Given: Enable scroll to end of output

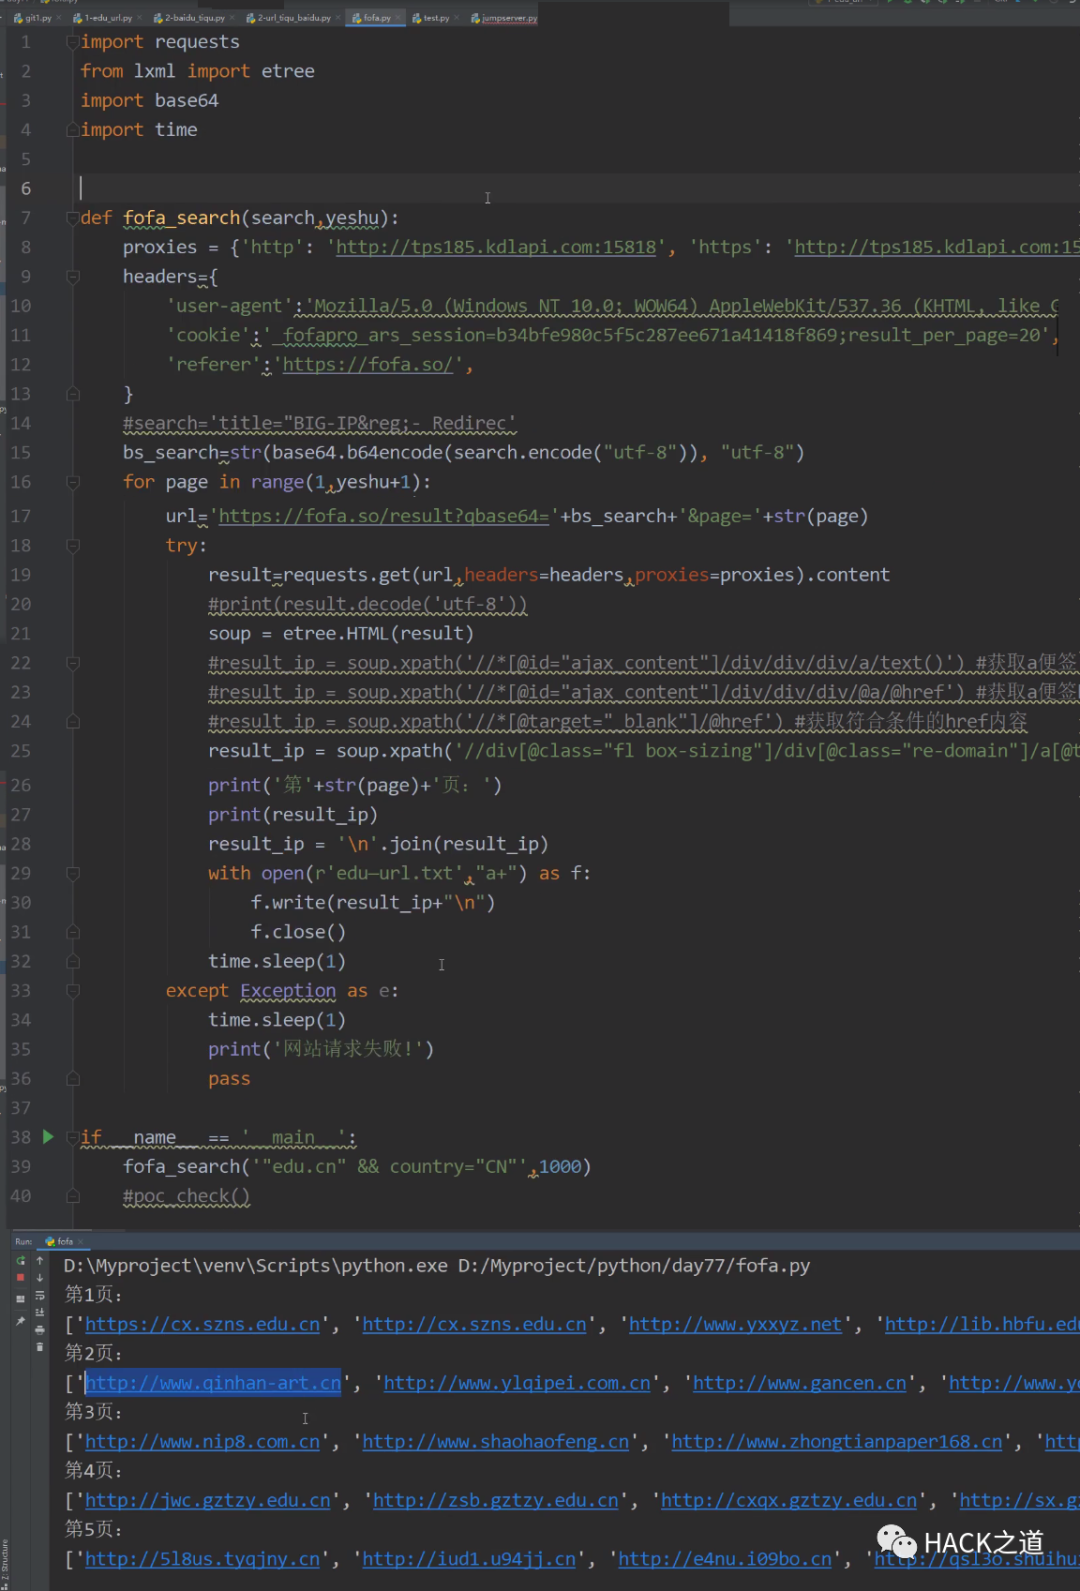Looking at the screenshot, I should (x=40, y=1312).
